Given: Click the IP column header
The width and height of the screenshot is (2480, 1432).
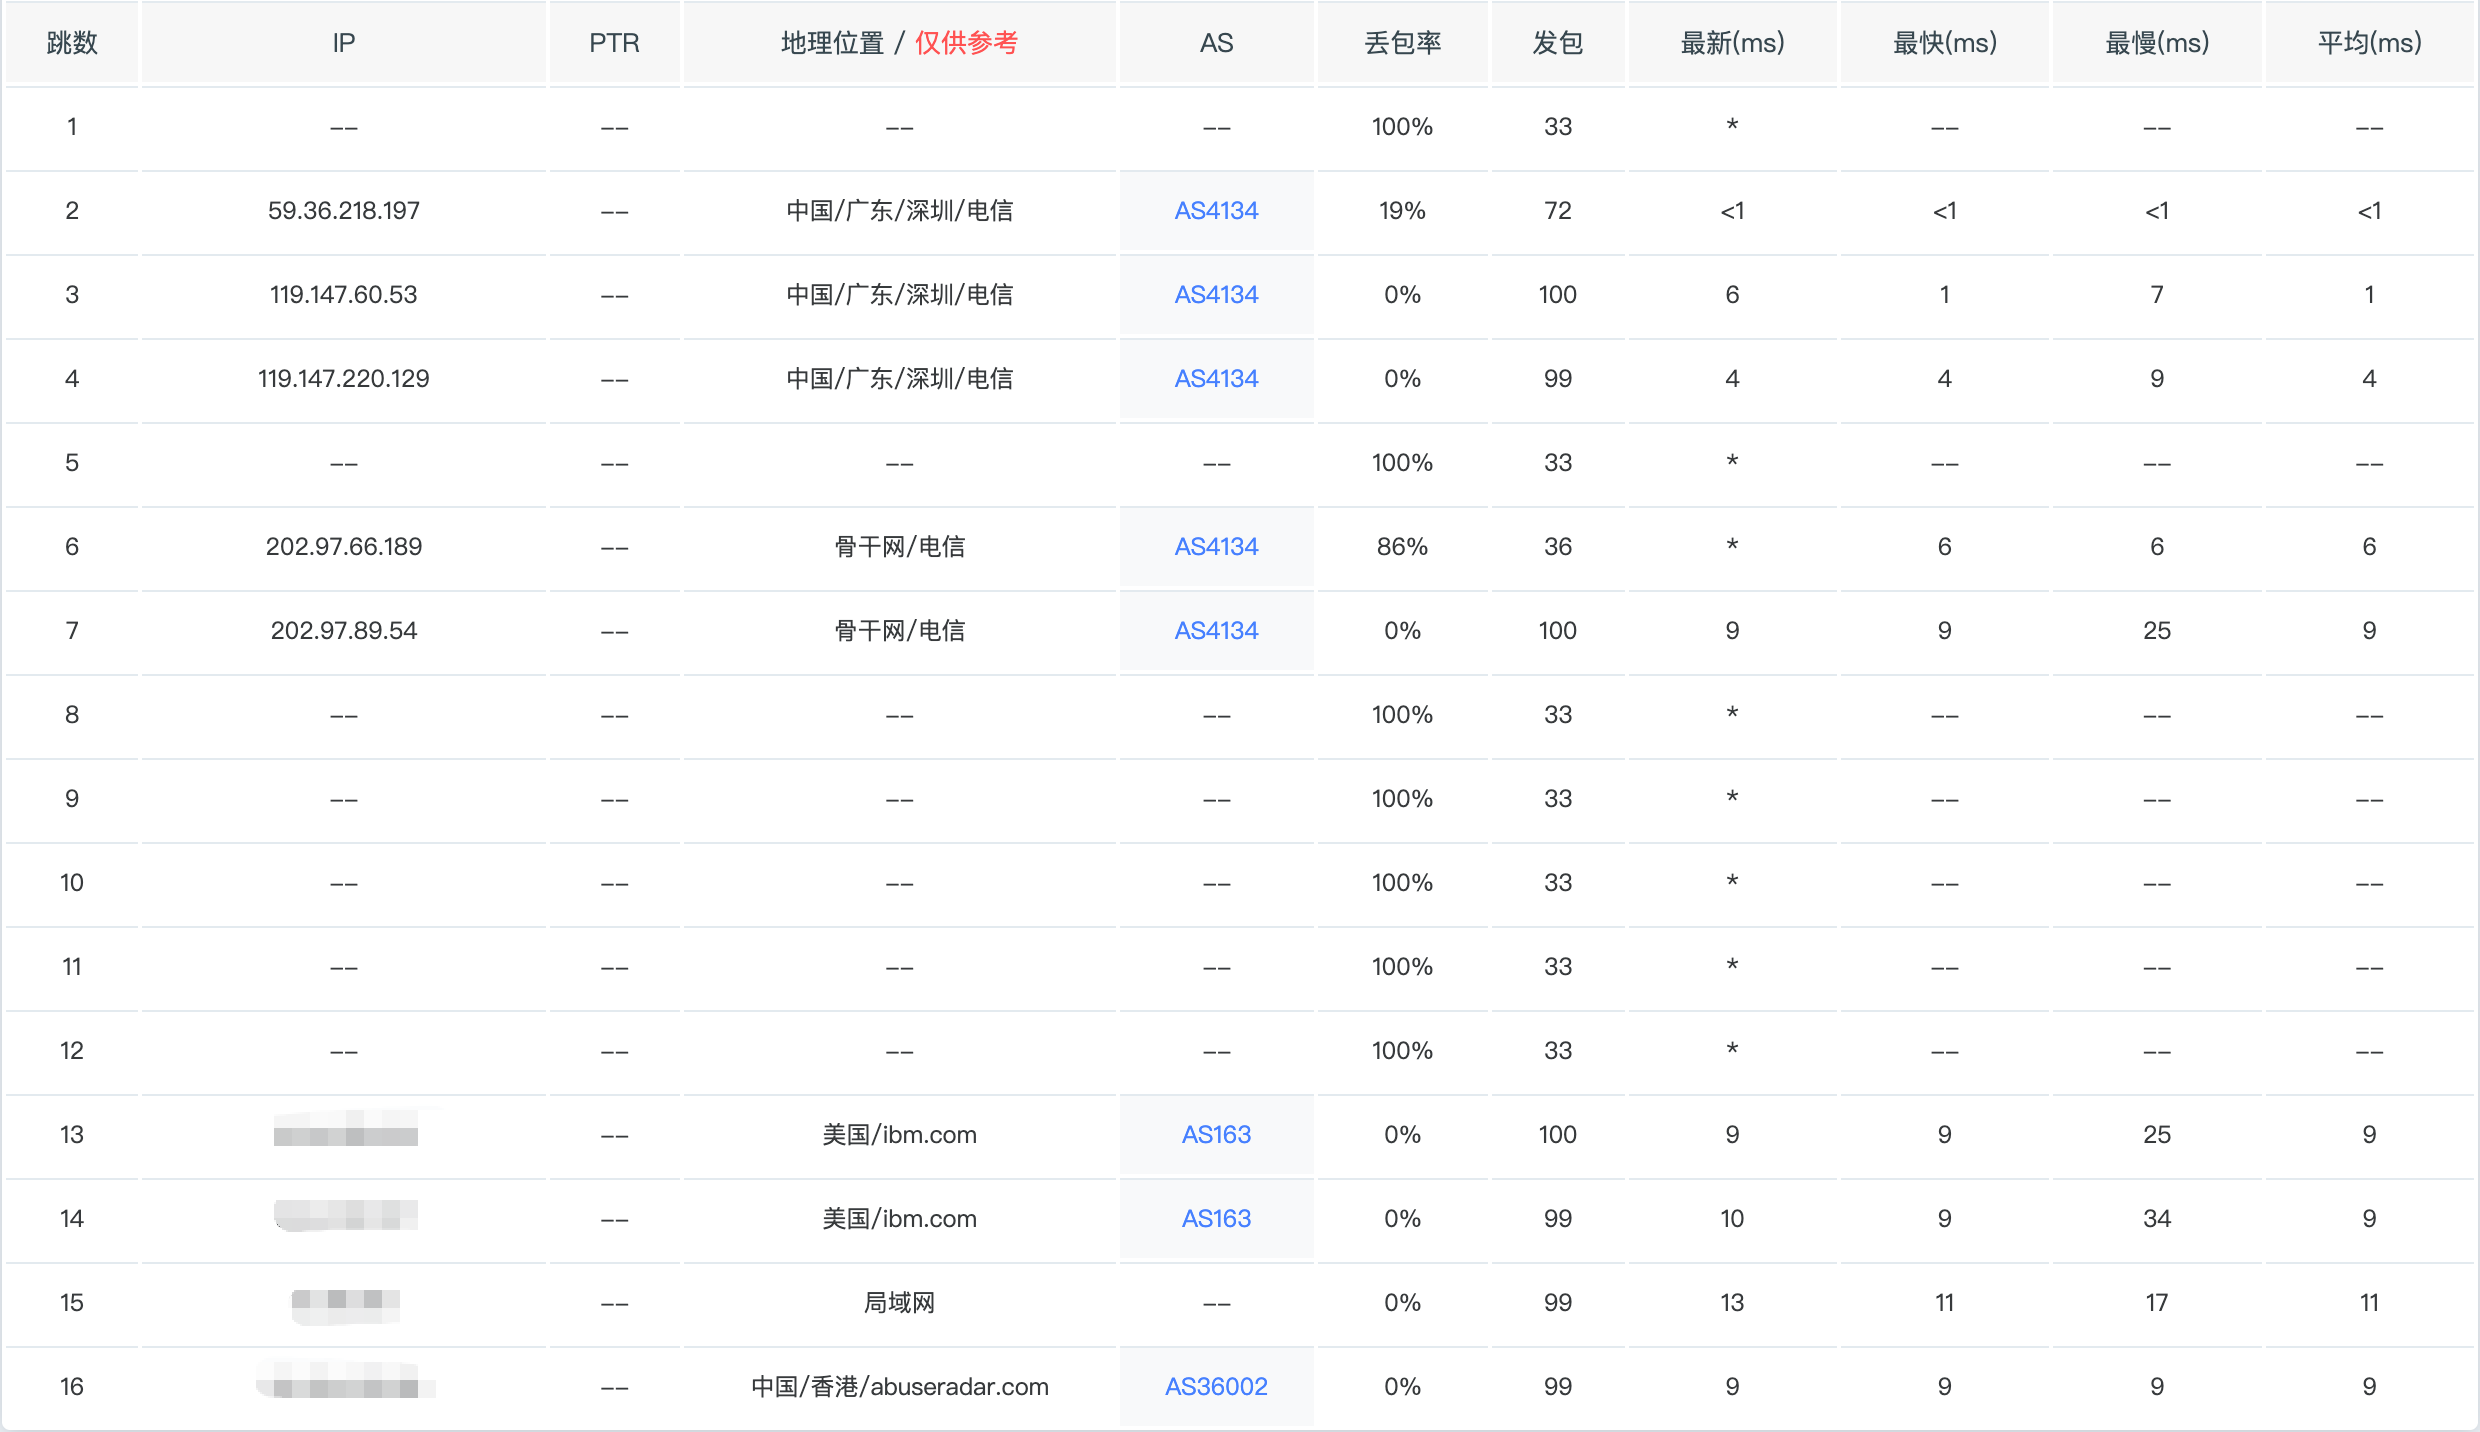Looking at the screenshot, I should 343,43.
